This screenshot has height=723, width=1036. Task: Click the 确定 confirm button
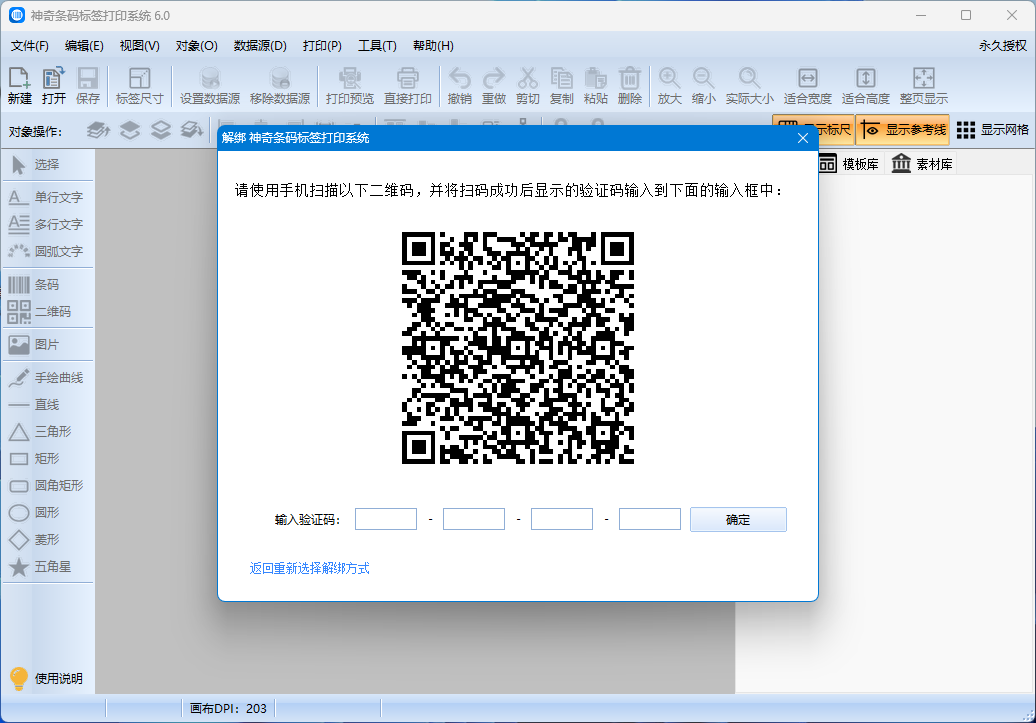[x=738, y=519]
